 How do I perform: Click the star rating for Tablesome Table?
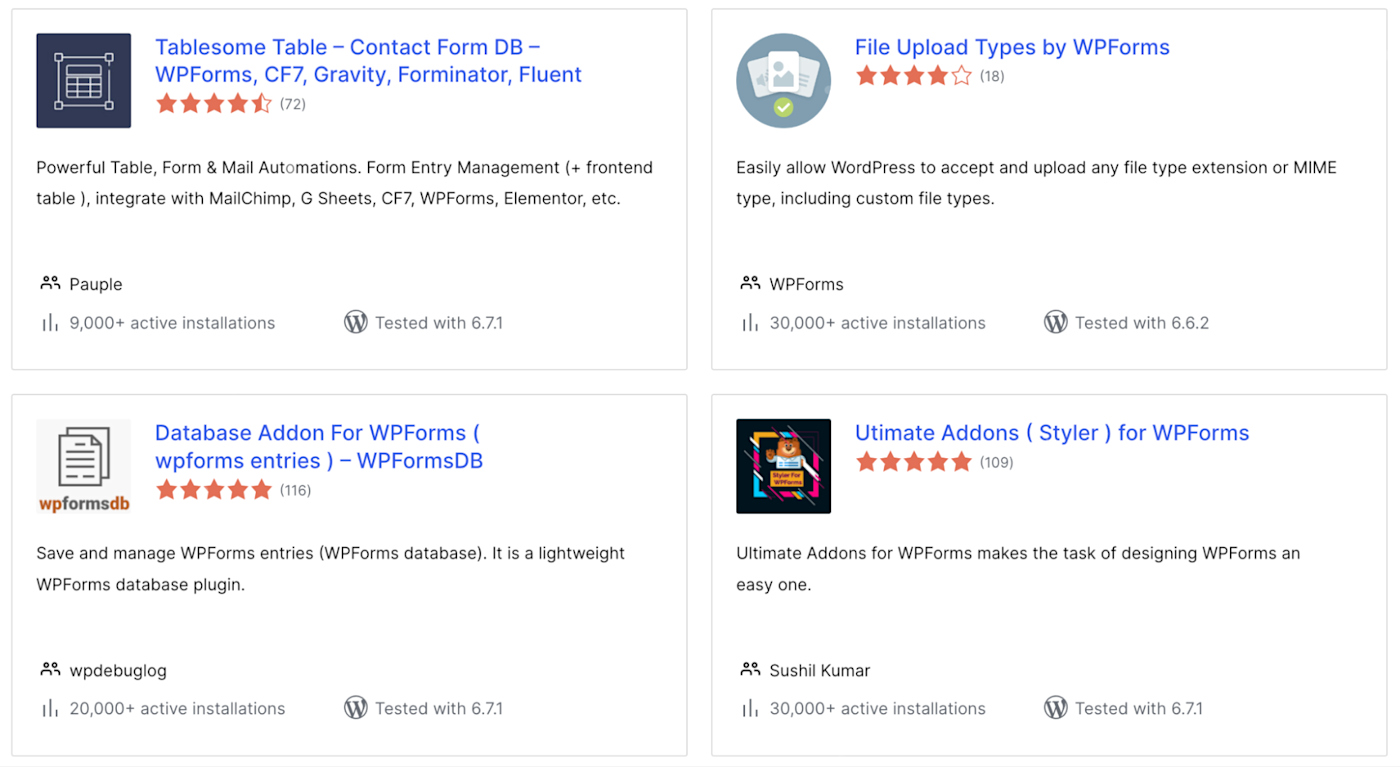coord(214,103)
